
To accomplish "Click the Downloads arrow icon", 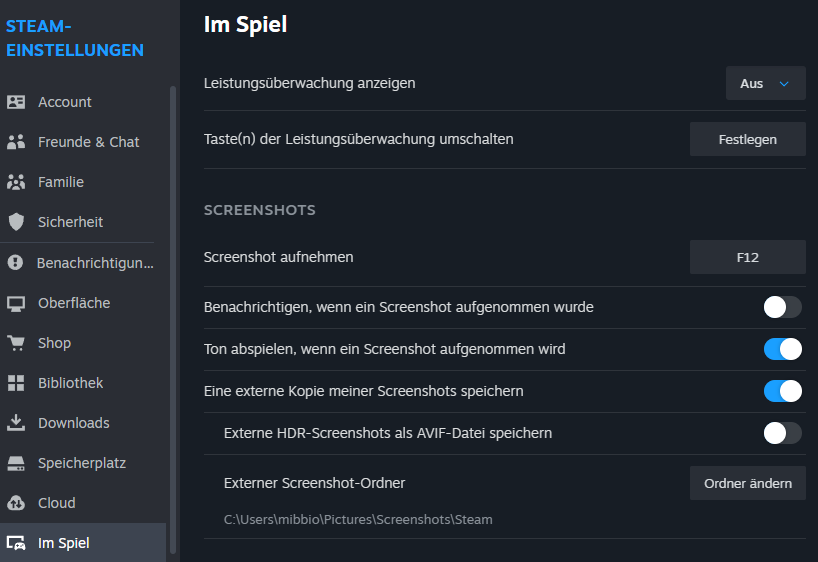I will 16,423.
